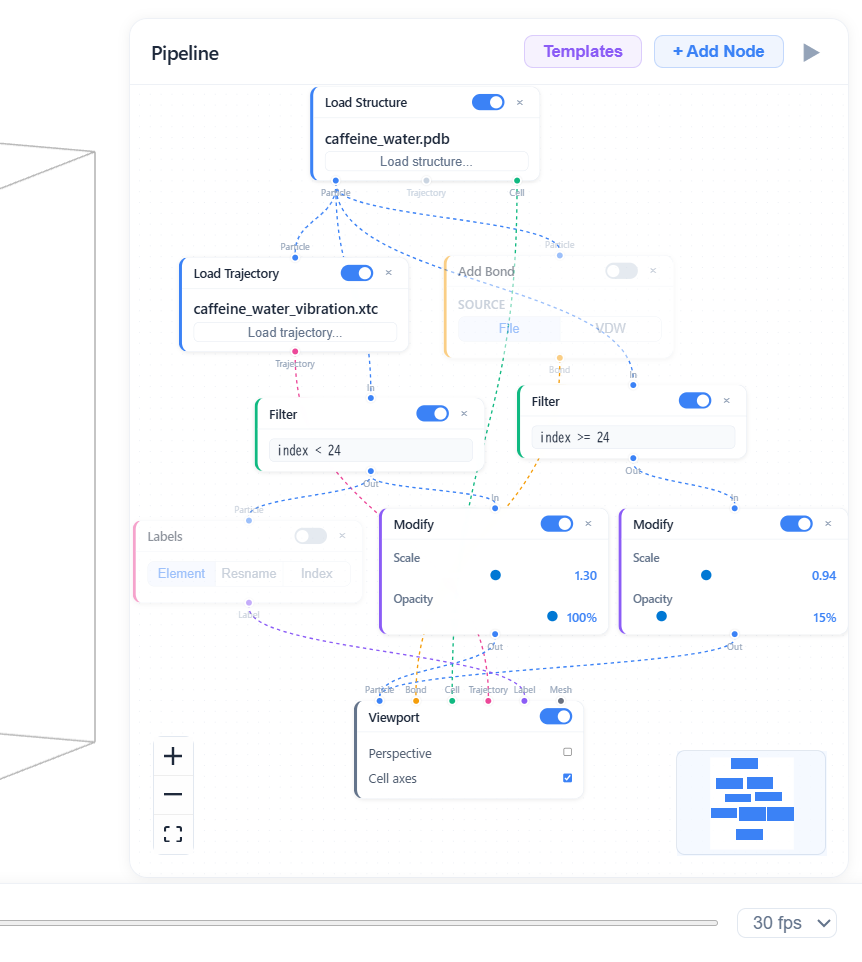This screenshot has width=862, height=962.
Task: Select the fit-to-view icon below zoom controls
Action: coord(173,833)
